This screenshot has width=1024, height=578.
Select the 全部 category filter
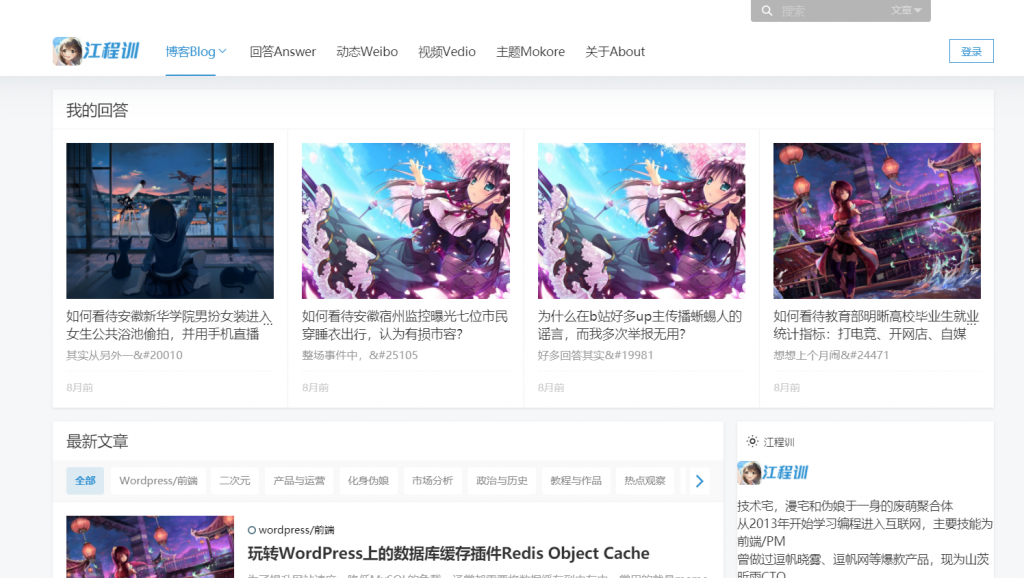pyautogui.click(x=84, y=481)
